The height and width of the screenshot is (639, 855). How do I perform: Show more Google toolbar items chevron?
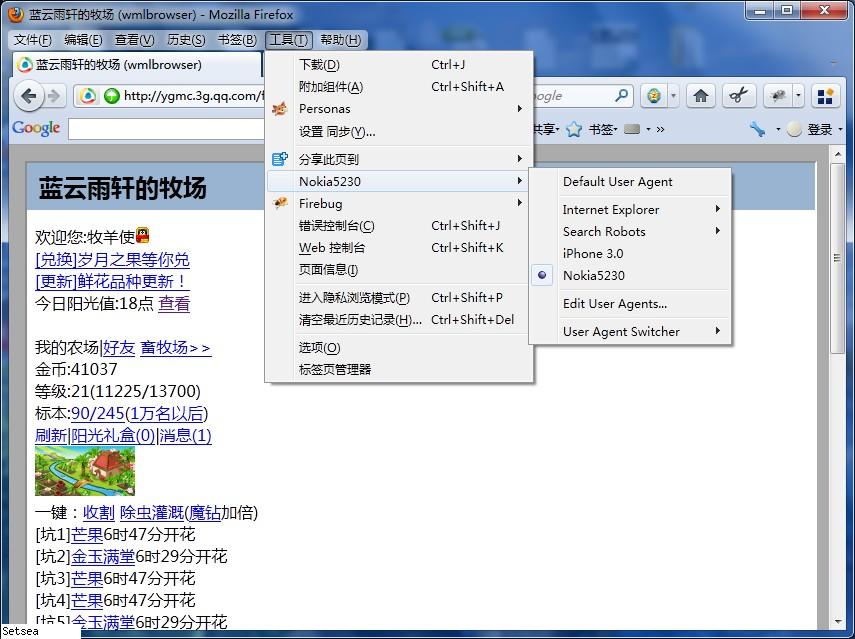660,130
